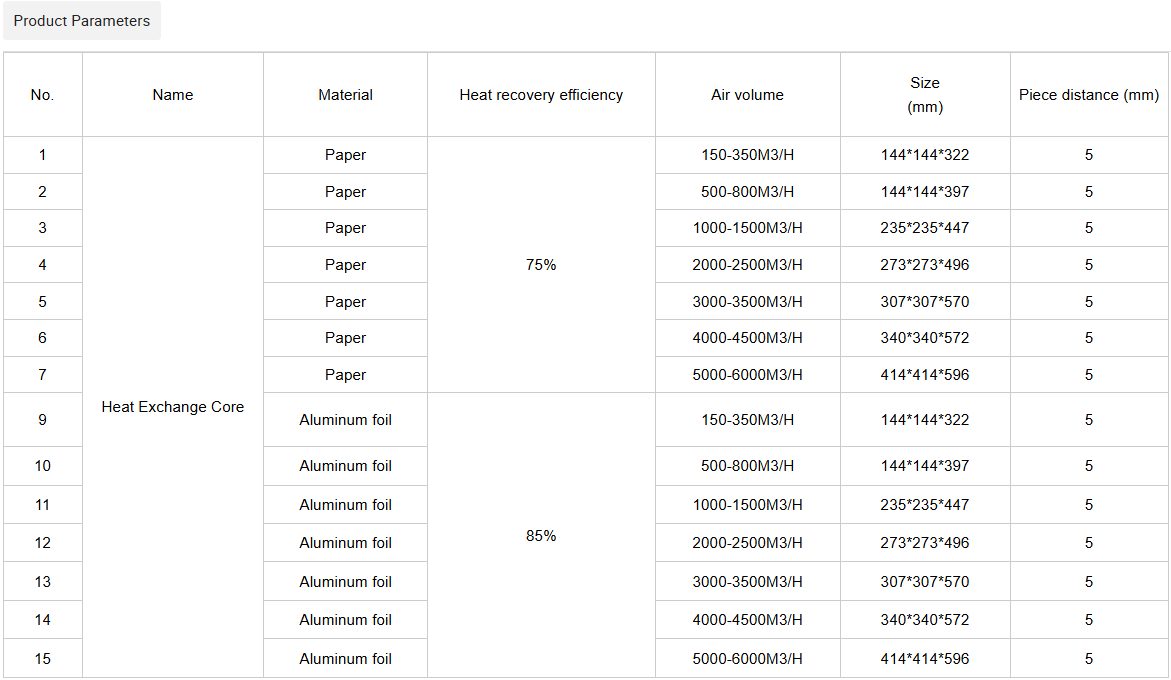This screenshot has height=680, width=1171.
Task: Click row 9 Aluminum foil cell
Action: click(345, 420)
